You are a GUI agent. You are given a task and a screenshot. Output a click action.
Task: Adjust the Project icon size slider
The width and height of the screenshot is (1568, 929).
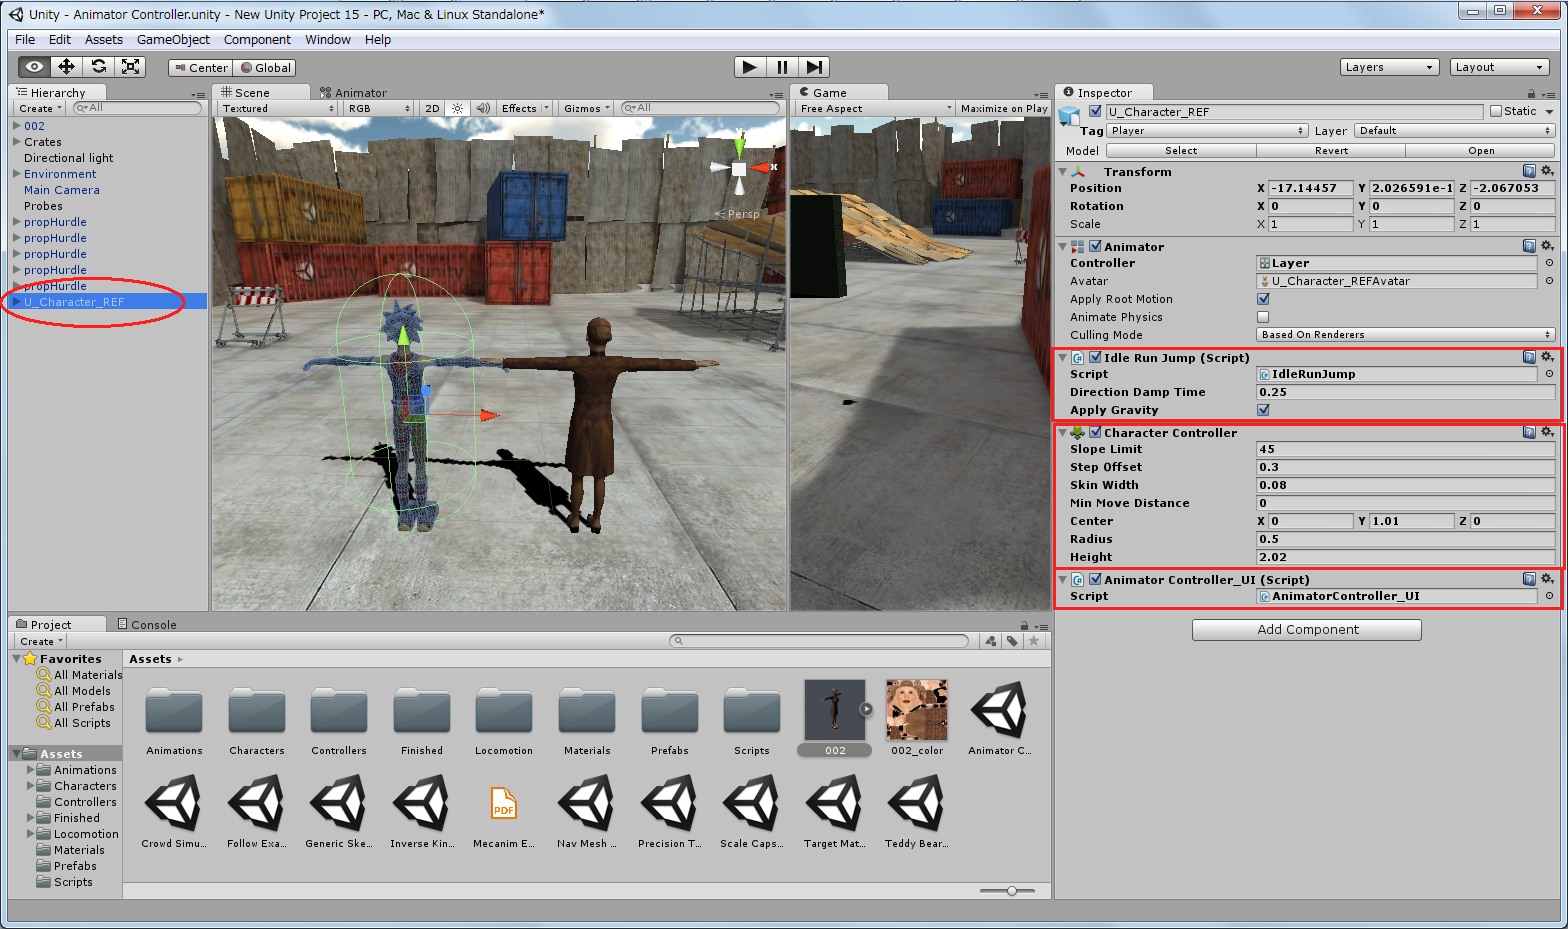click(x=1012, y=890)
